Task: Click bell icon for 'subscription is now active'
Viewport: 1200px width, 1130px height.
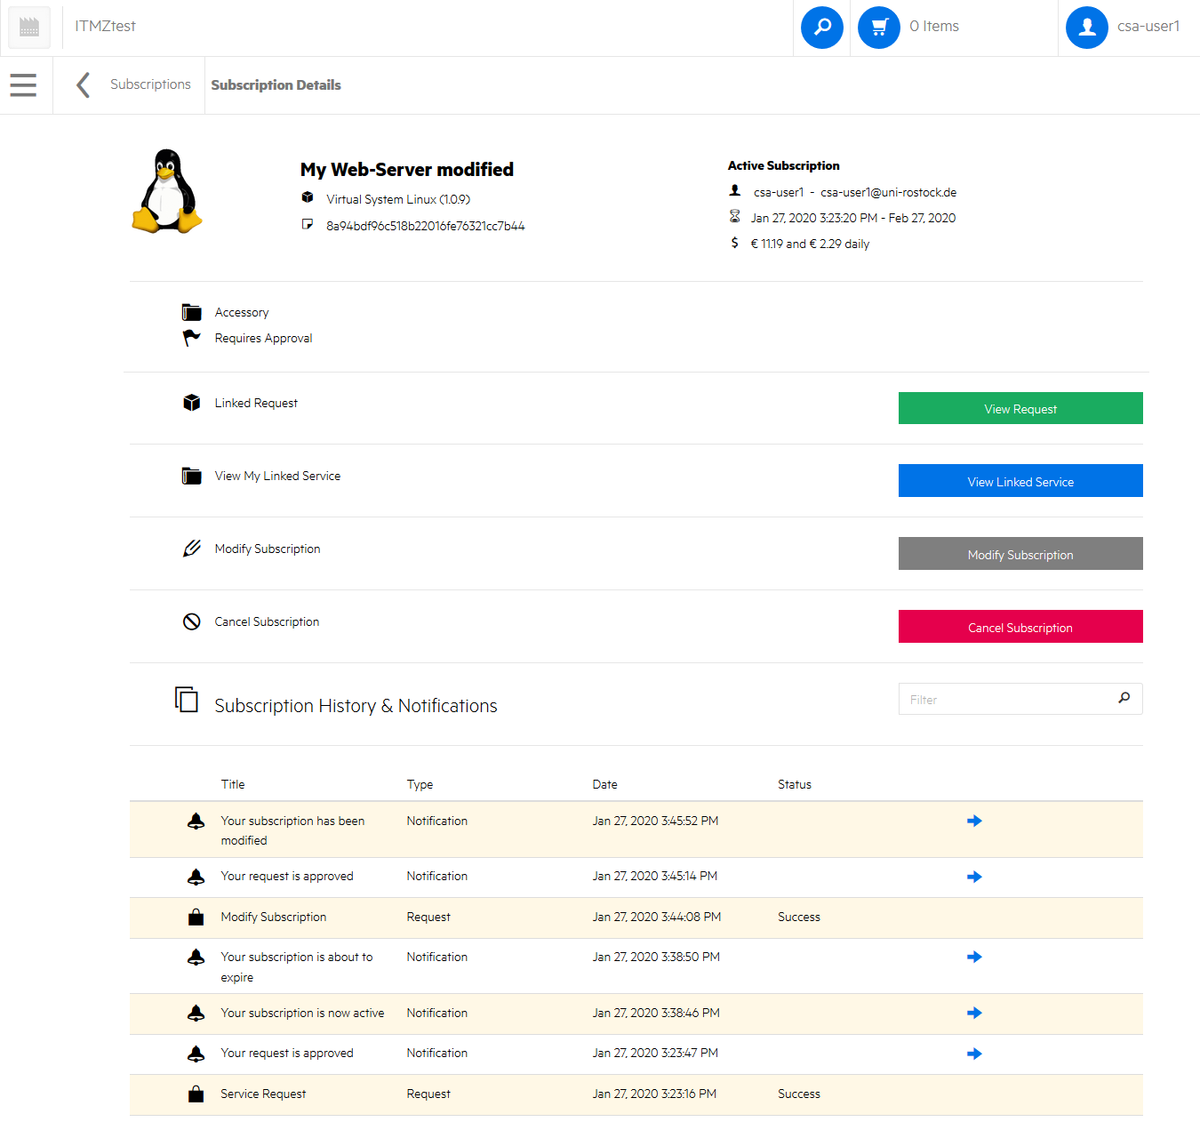Action: tap(196, 1013)
